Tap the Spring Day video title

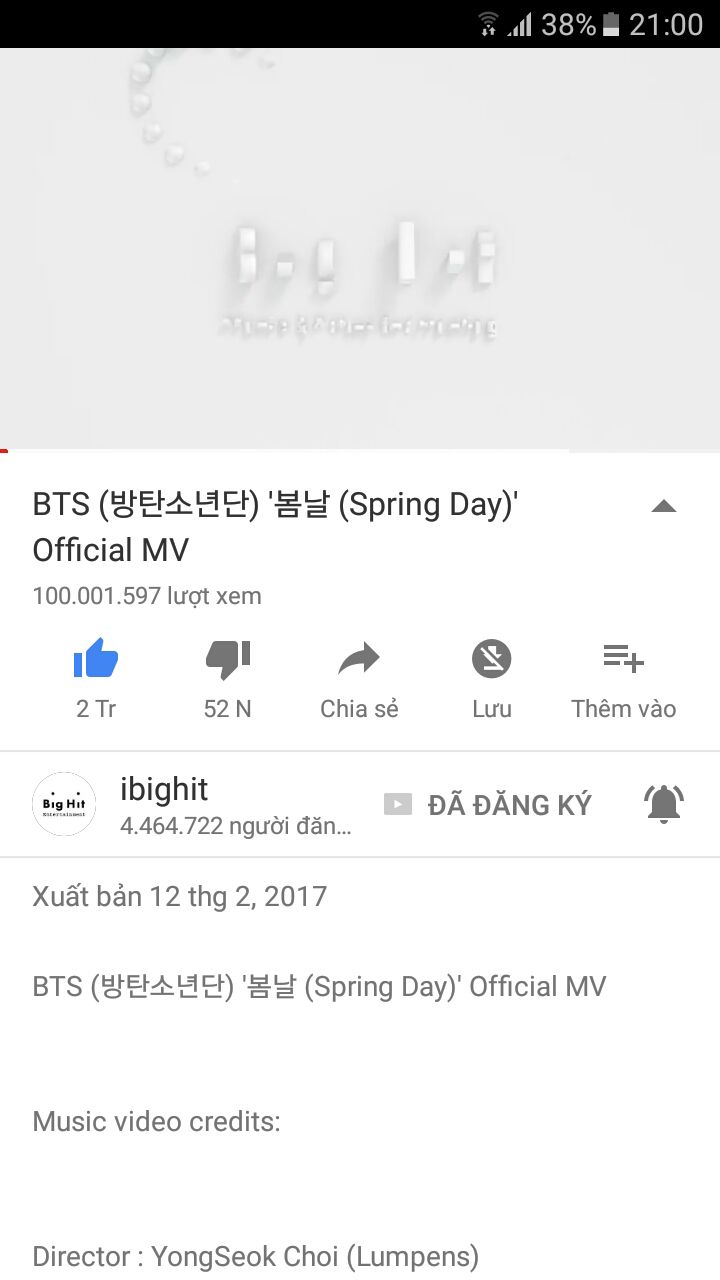point(274,527)
